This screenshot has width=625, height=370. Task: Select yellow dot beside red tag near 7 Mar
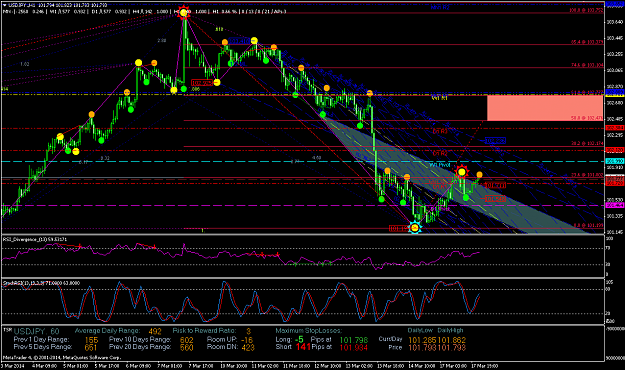pyautogui.click(x=217, y=83)
